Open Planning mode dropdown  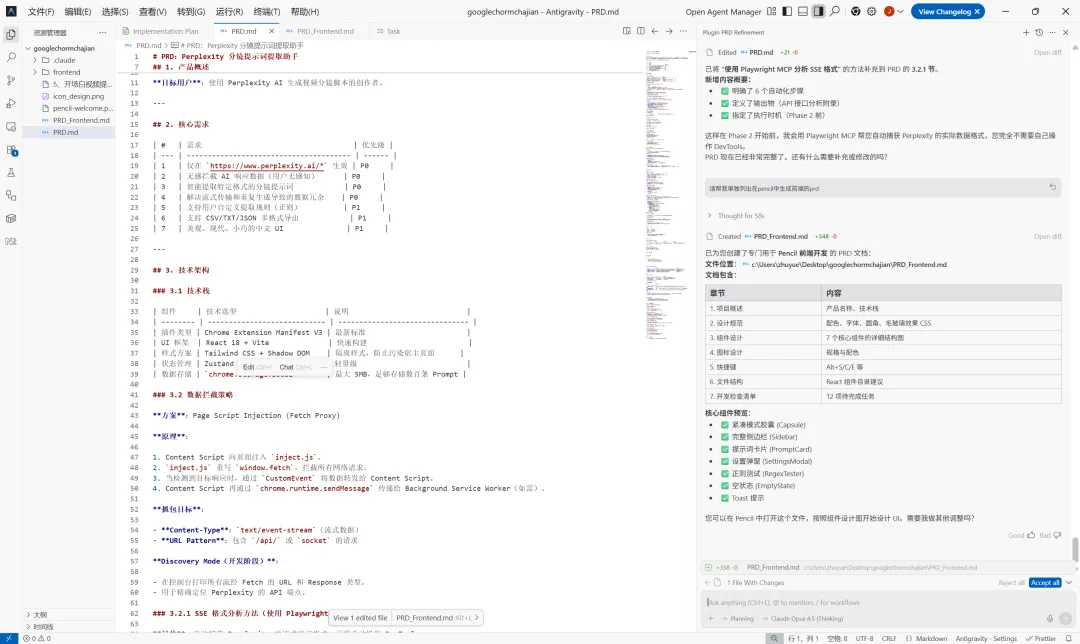tap(738, 619)
